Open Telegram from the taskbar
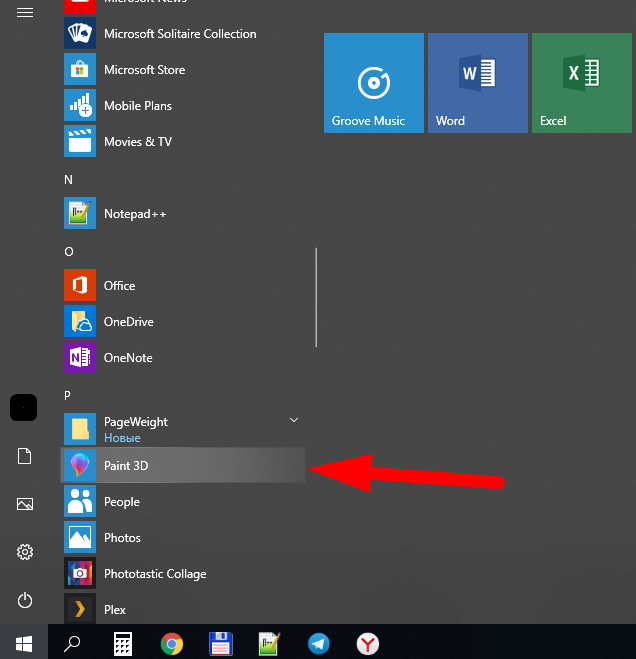 coord(319,643)
